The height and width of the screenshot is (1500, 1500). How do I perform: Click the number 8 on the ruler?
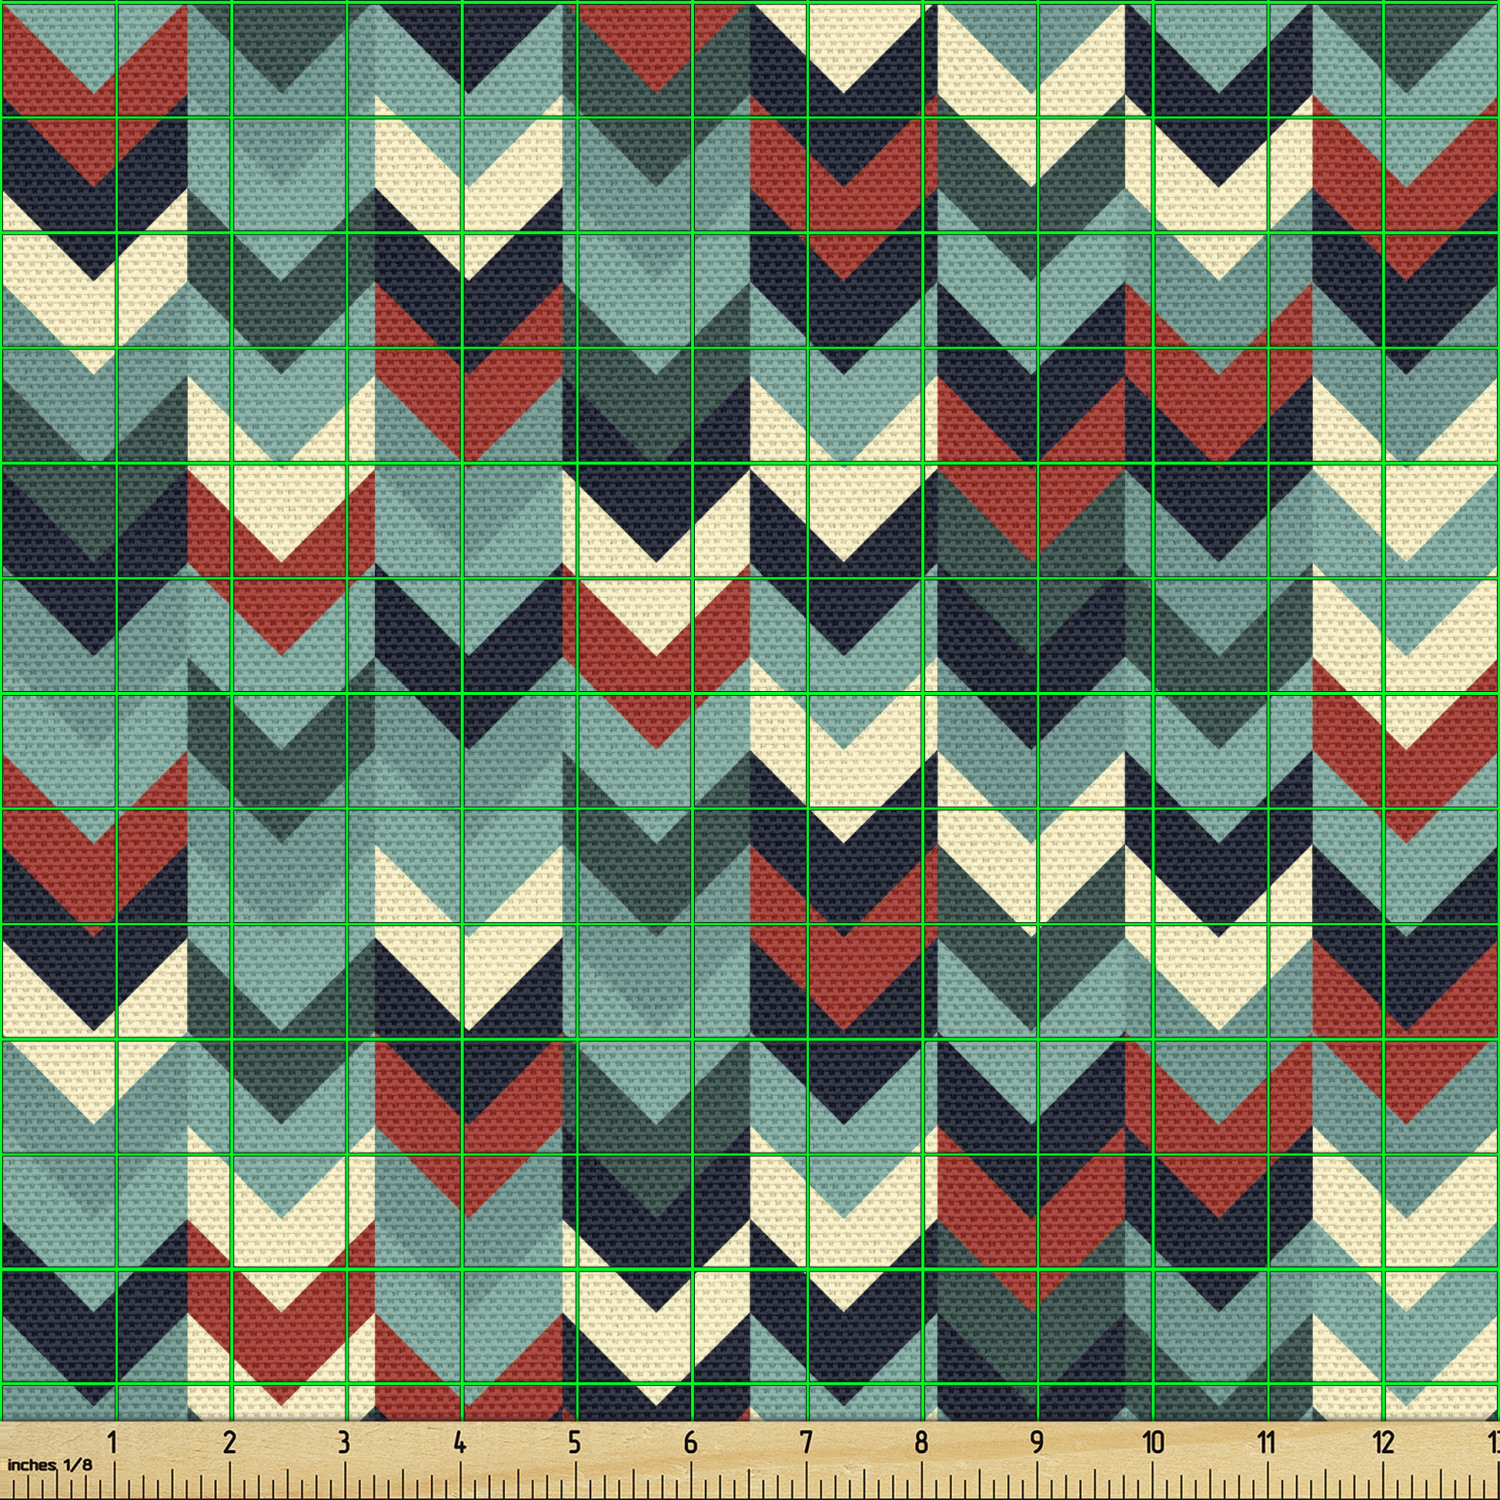click(x=921, y=1442)
